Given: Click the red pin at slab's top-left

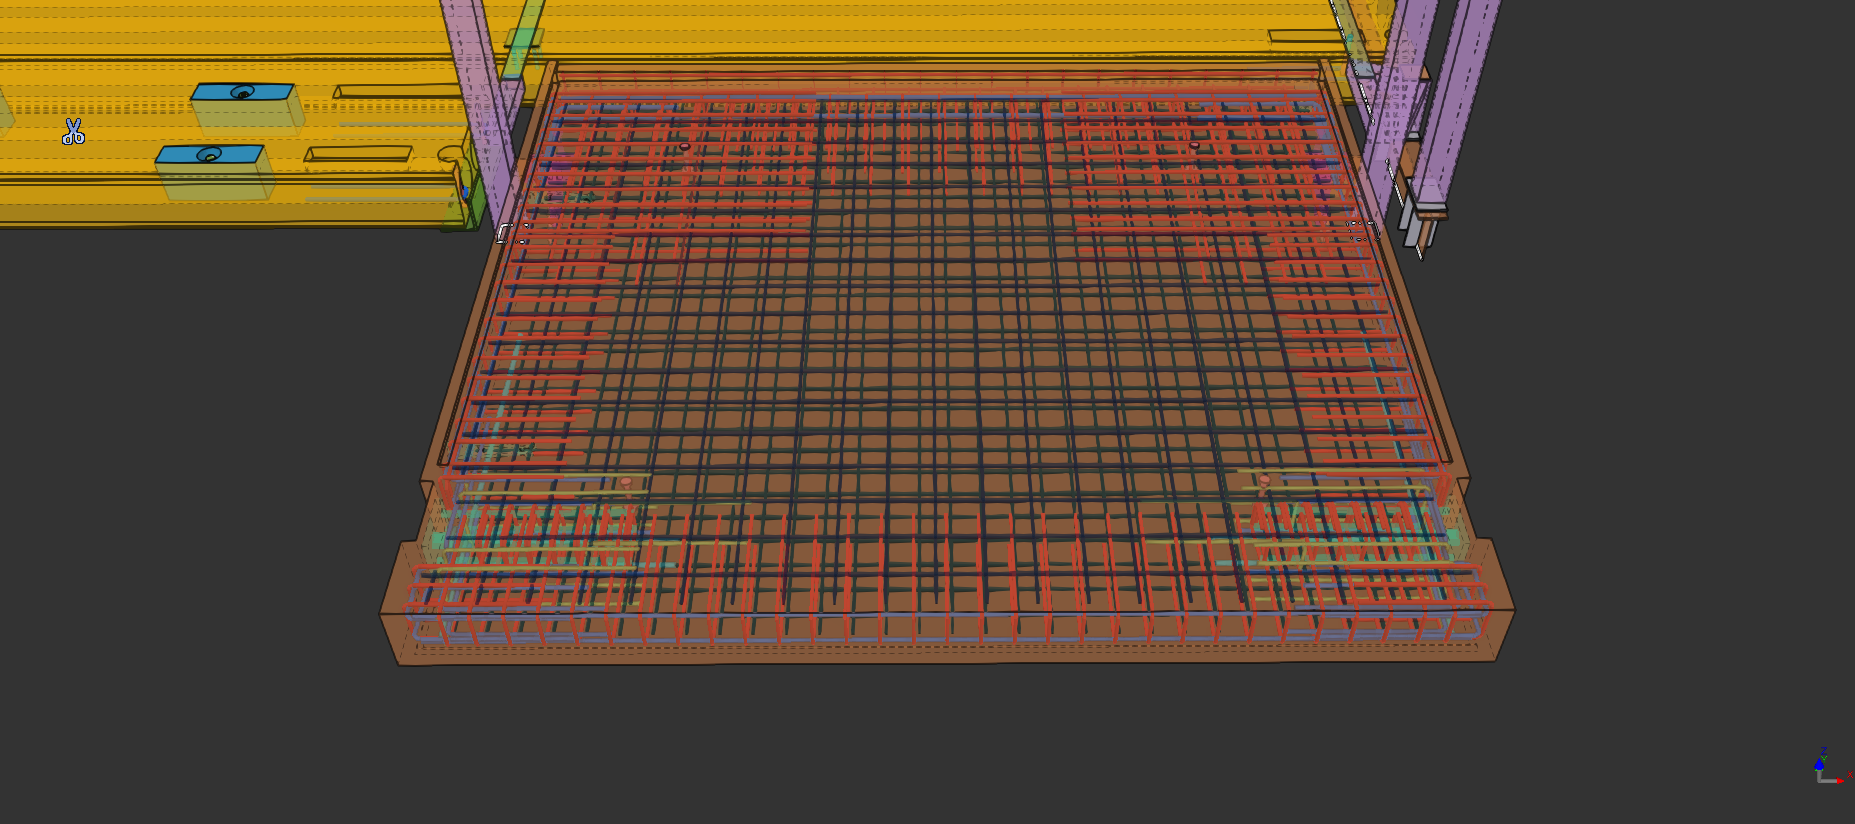Looking at the screenshot, I should 685,147.
